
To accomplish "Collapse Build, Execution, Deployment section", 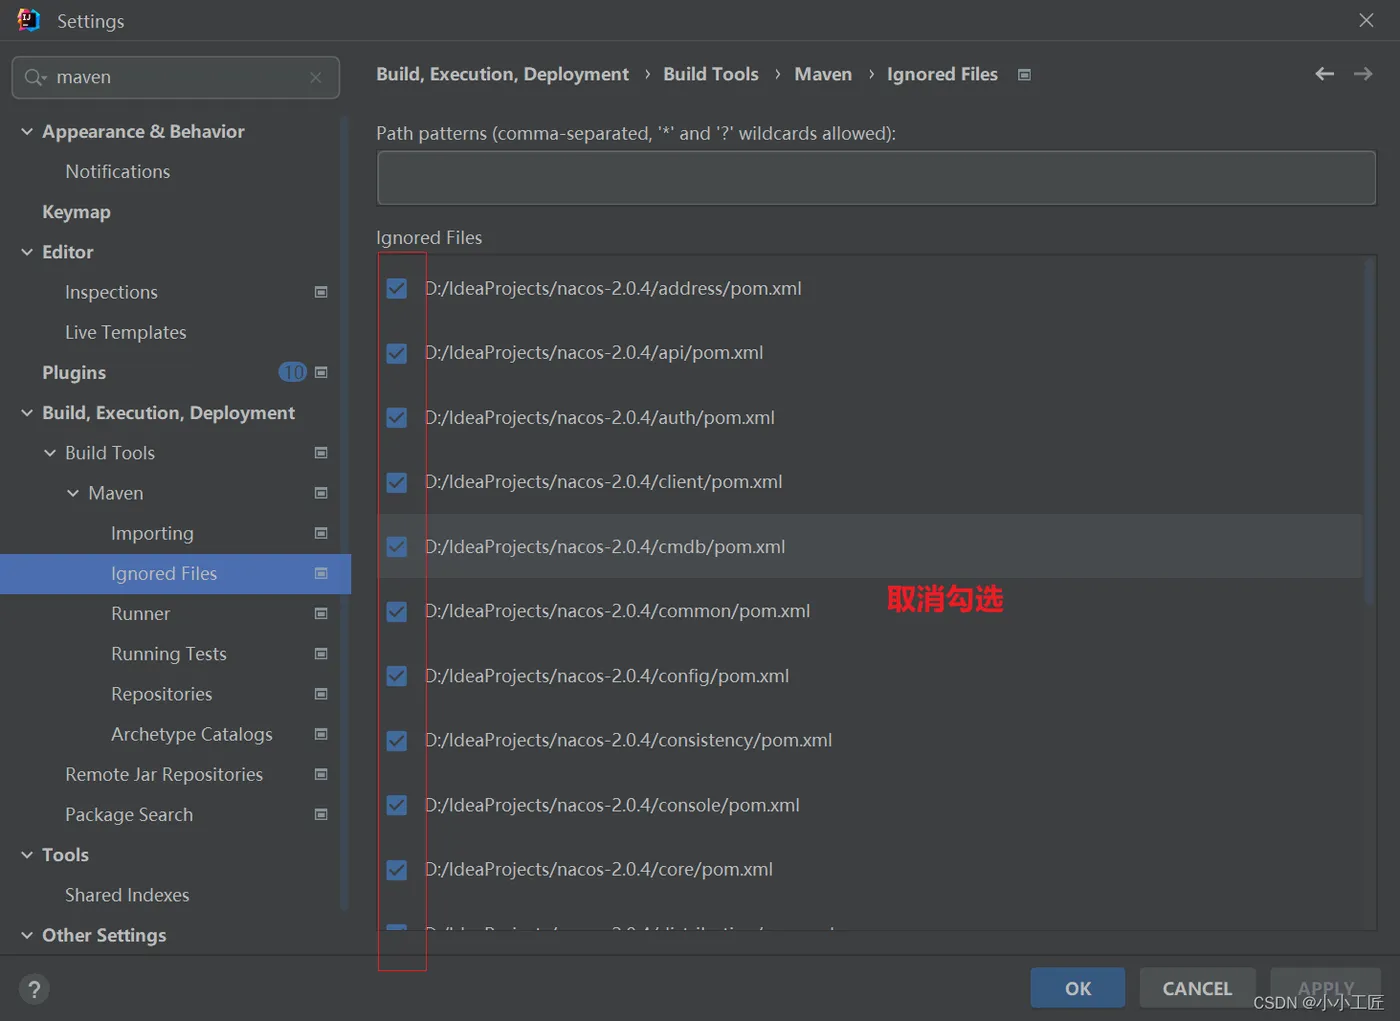I will (27, 413).
